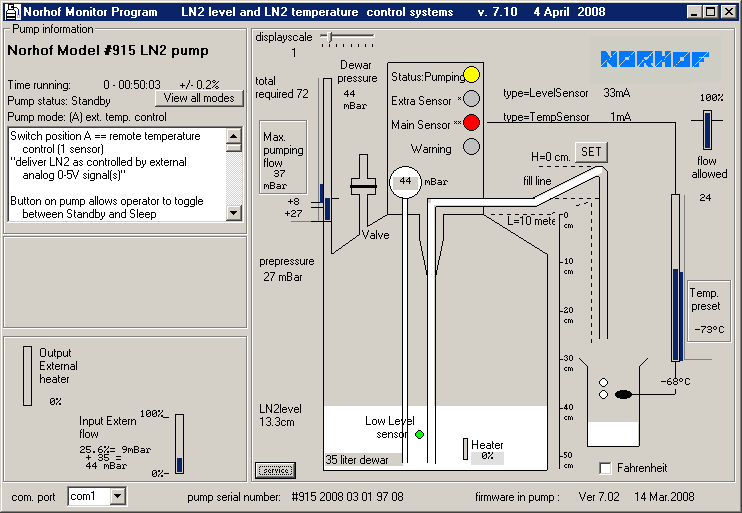Click the pump serial number value
The width and height of the screenshot is (742, 513).
coord(347,497)
